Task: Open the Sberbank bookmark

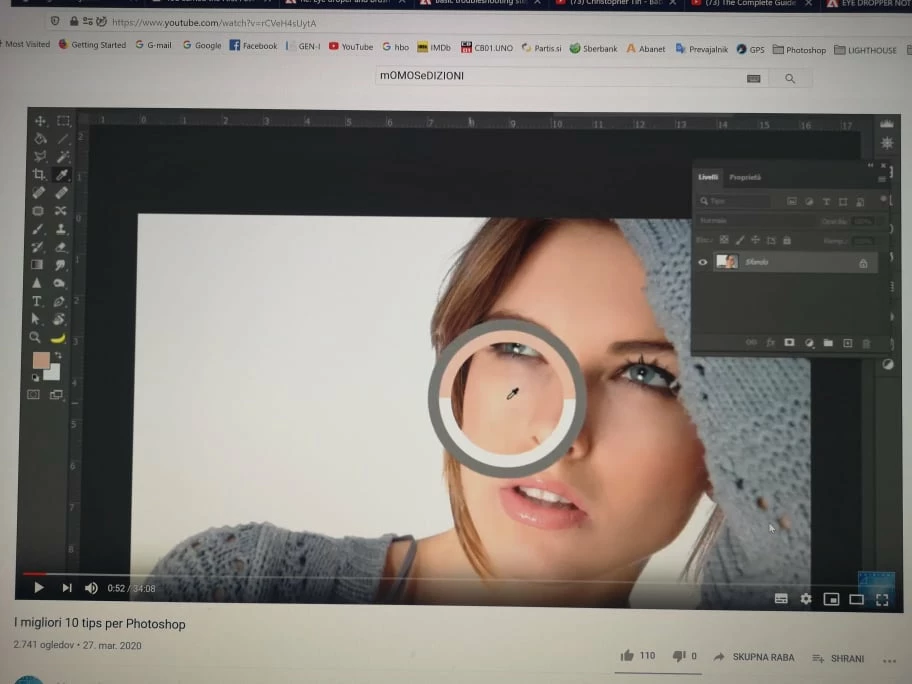Action: point(593,48)
